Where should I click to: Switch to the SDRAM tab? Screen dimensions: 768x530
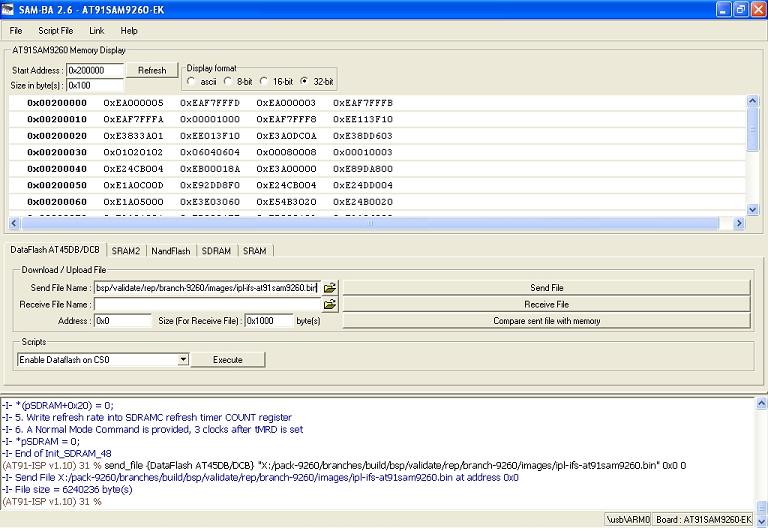coord(216,250)
